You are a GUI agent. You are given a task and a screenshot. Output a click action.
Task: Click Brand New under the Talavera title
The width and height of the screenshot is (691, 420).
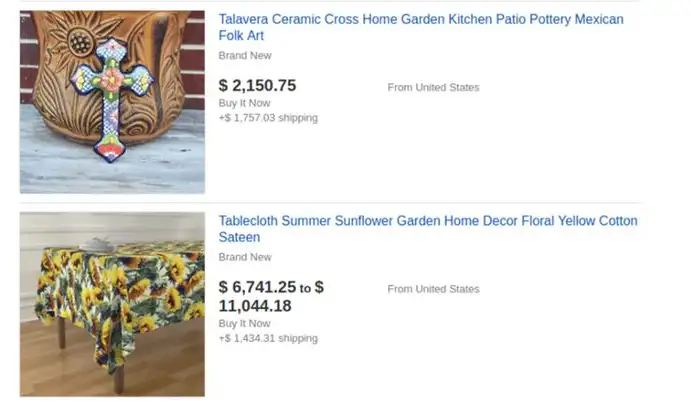point(245,56)
